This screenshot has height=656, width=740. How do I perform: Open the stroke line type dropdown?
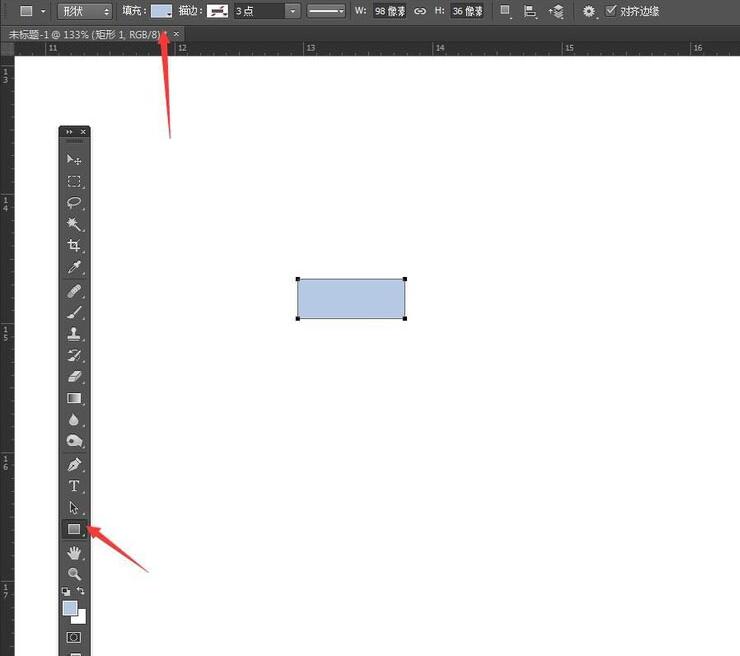pos(326,11)
